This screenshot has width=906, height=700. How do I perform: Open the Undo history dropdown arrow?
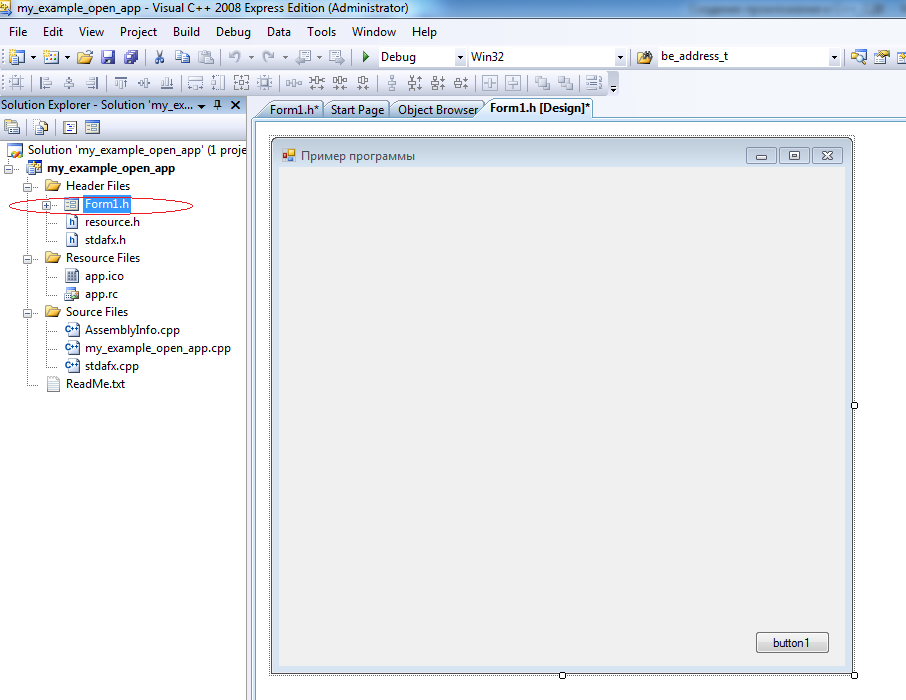point(251,57)
